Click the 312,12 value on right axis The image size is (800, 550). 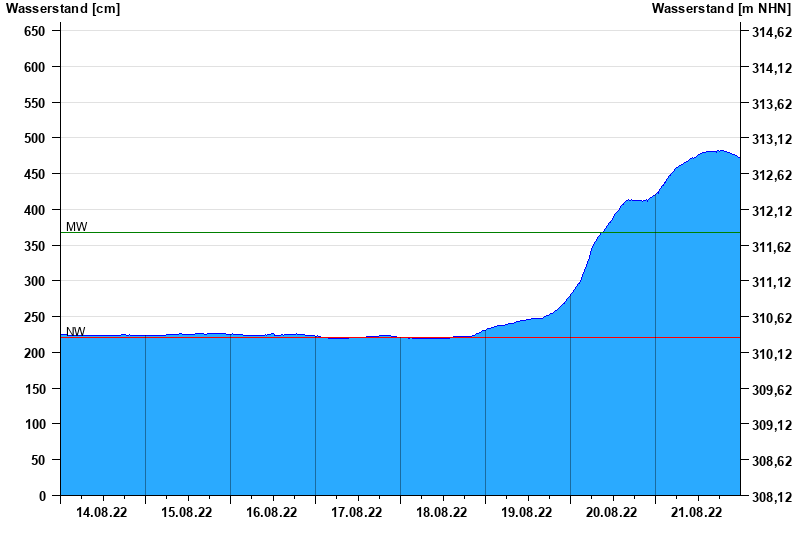(x=772, y=211)
